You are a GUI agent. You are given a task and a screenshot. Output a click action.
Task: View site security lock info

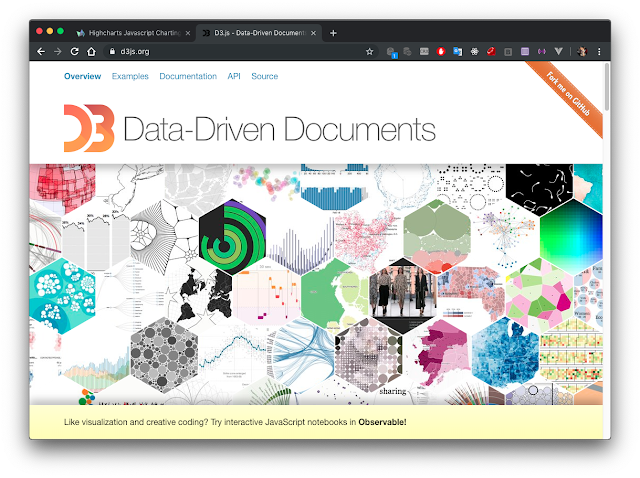coord(112,51)
